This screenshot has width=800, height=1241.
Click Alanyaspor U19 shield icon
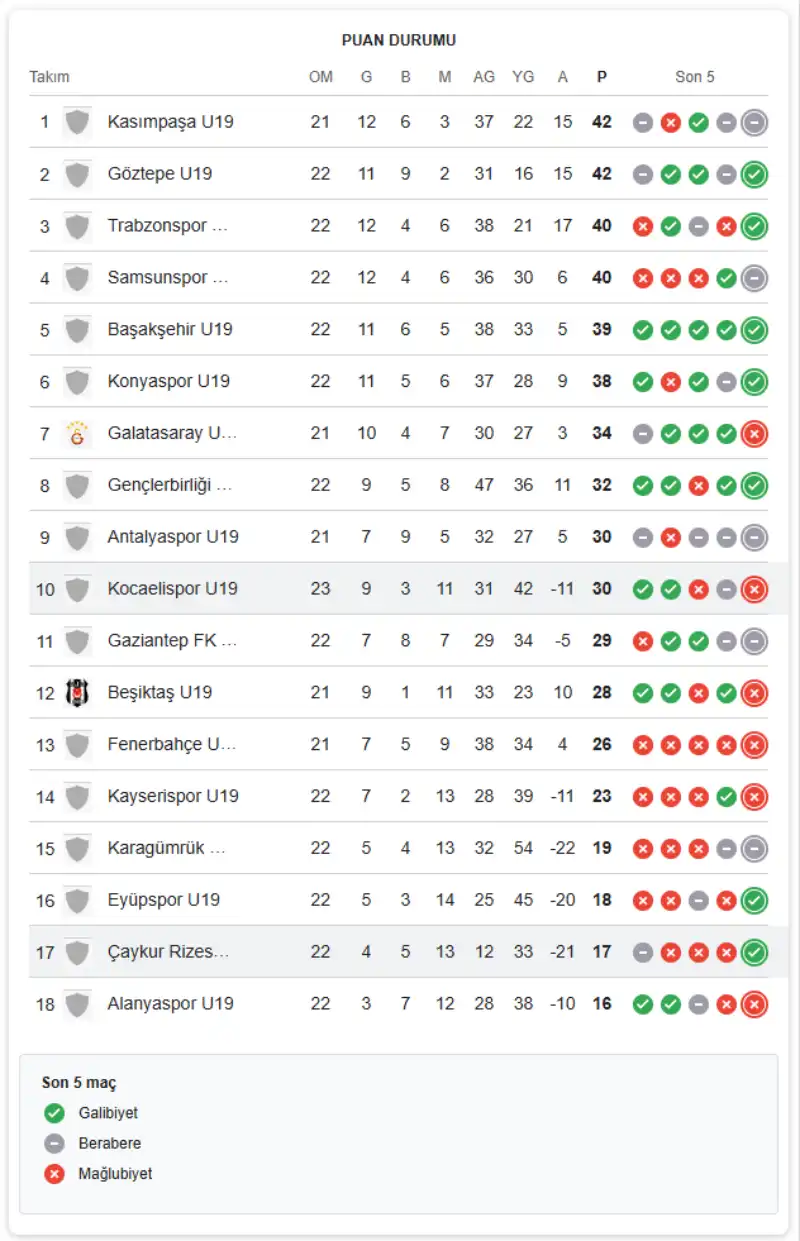[77, 1003]
